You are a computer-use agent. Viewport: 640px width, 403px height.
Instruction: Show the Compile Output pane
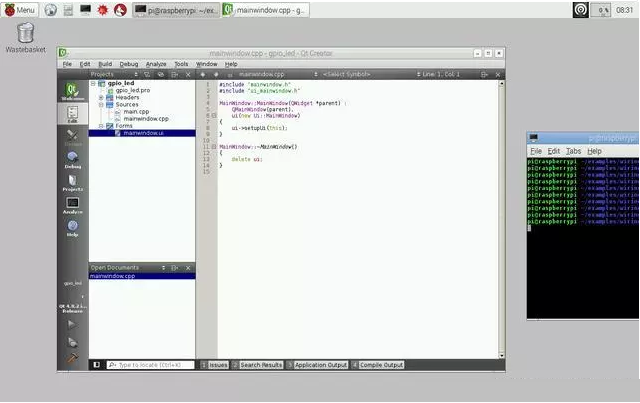(x=380, y=365)
